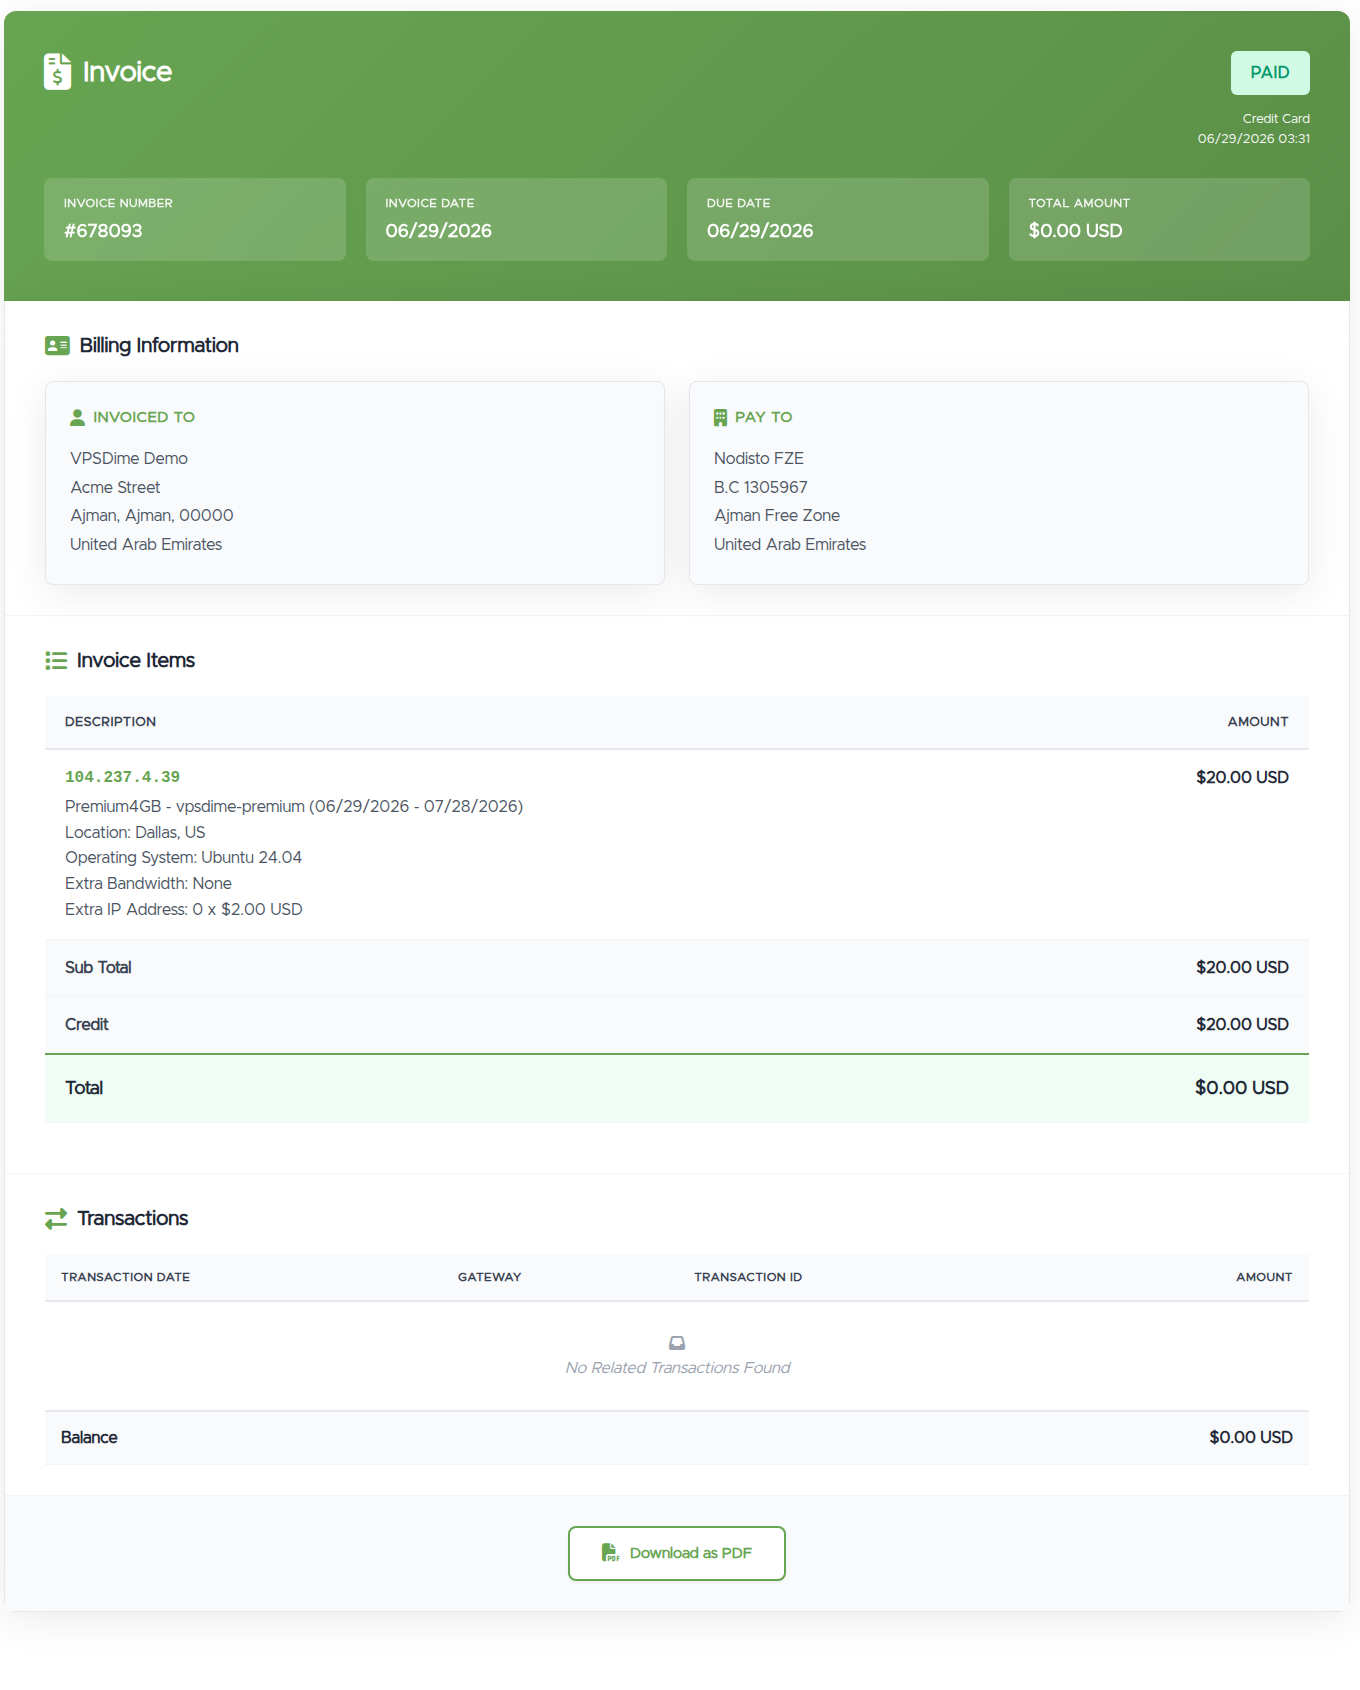The height and width of the screenshot is (1690, 1360).
Task: Click the Balance $0.00 USD value
Action: pos(1251,1437)
